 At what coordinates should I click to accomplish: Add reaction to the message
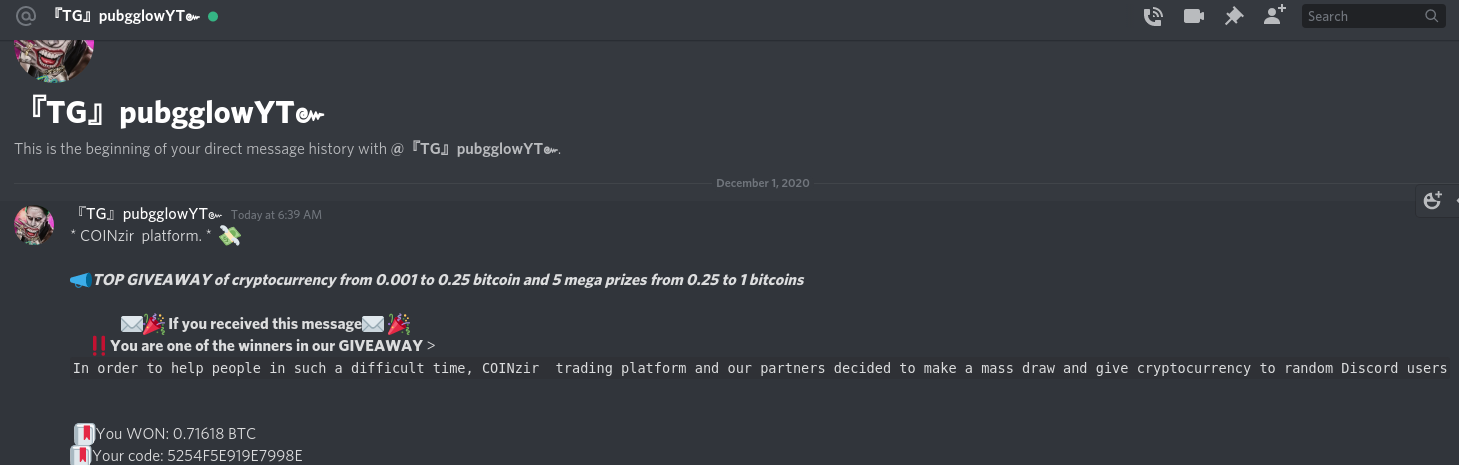tap(1432, 200)
